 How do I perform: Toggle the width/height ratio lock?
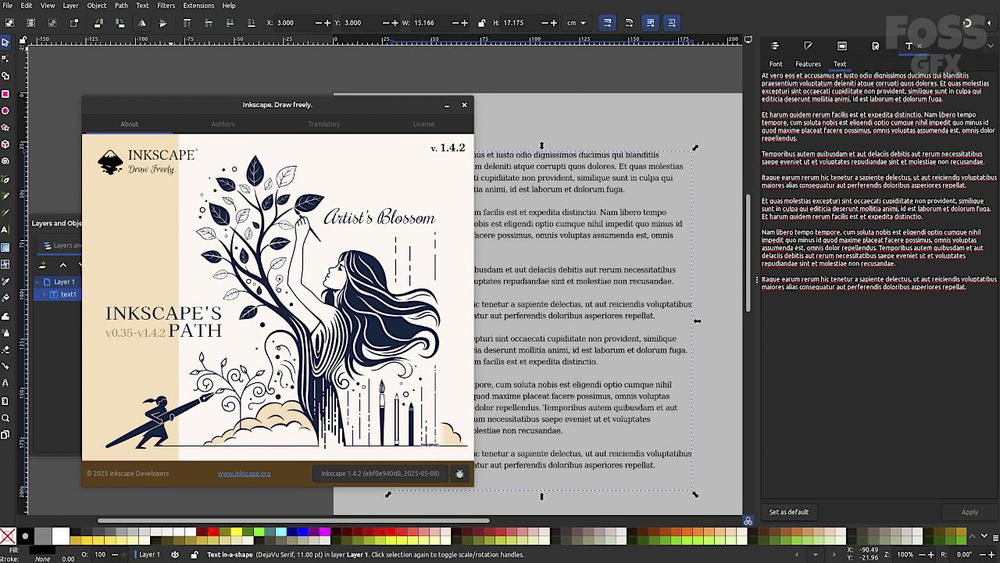(482, 23)
